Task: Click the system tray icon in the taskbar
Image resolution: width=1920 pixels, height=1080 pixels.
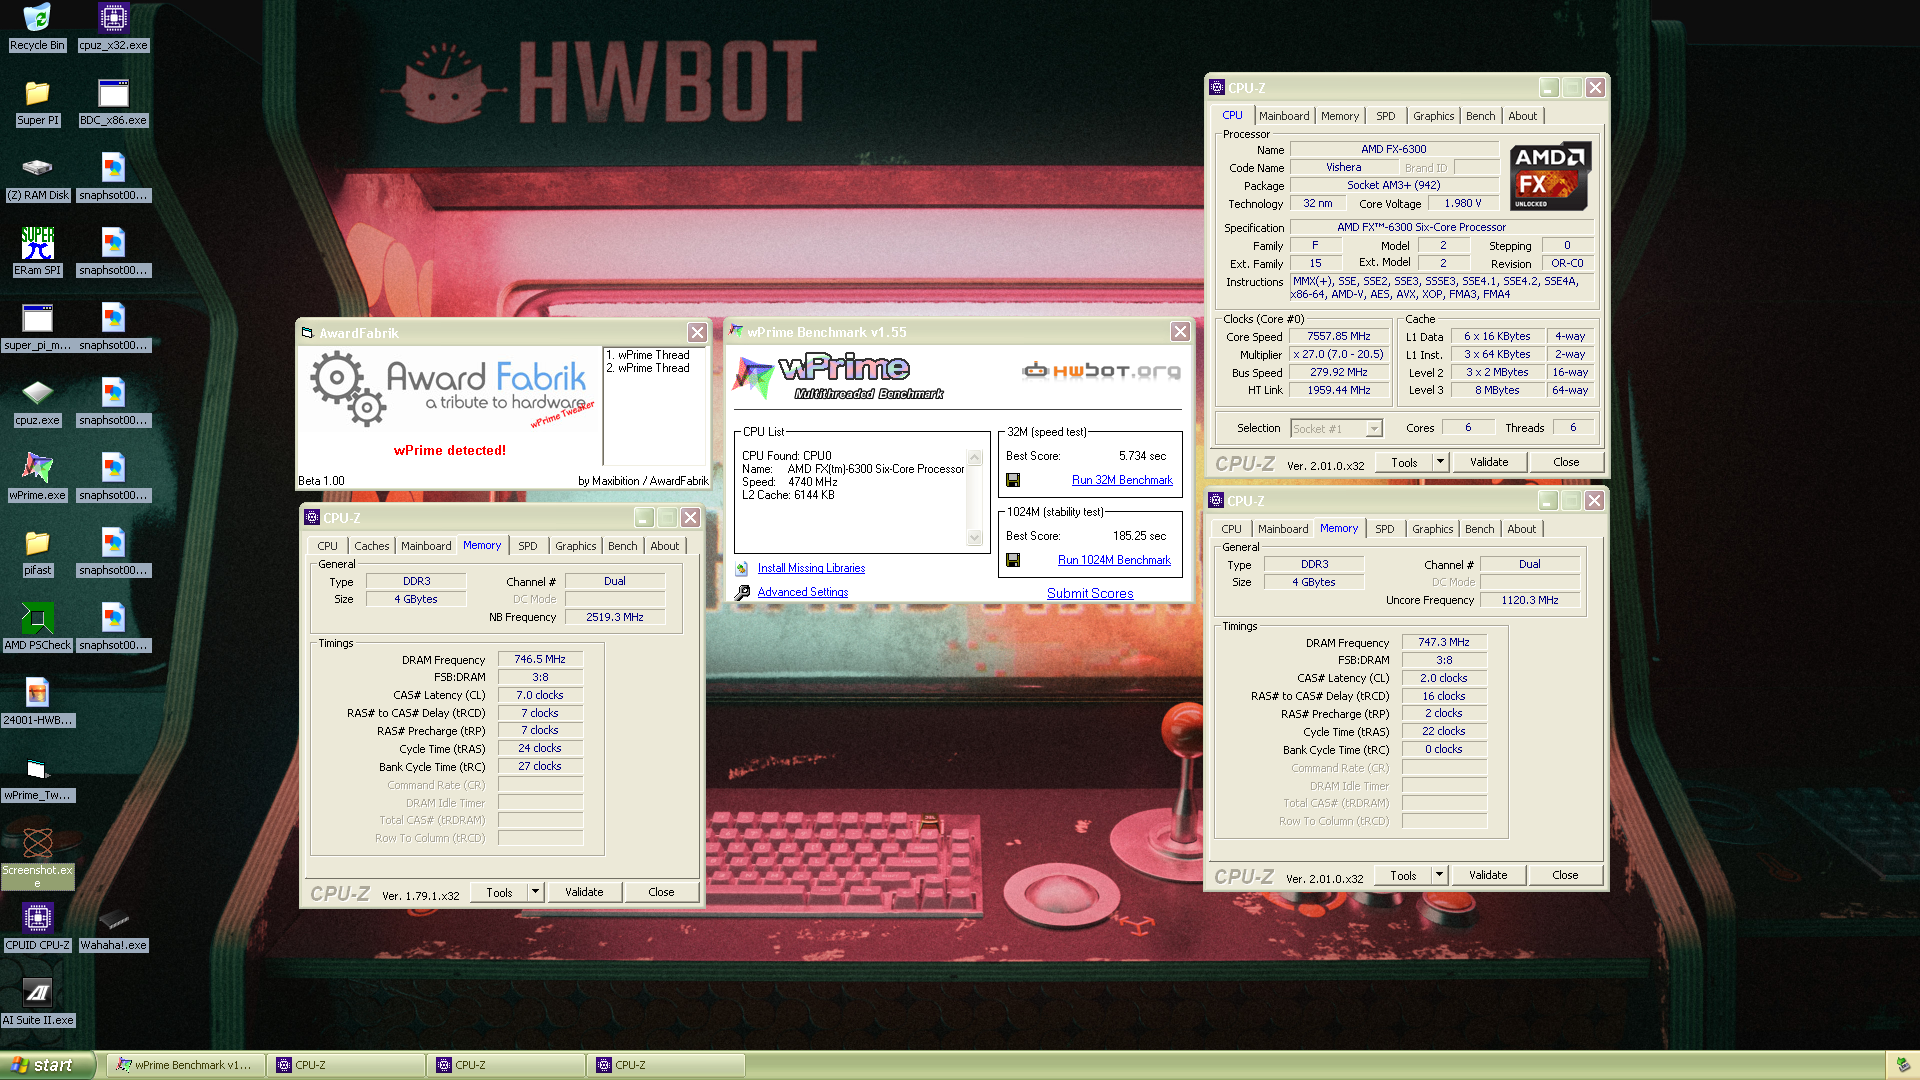Action: [1902, 1065]
